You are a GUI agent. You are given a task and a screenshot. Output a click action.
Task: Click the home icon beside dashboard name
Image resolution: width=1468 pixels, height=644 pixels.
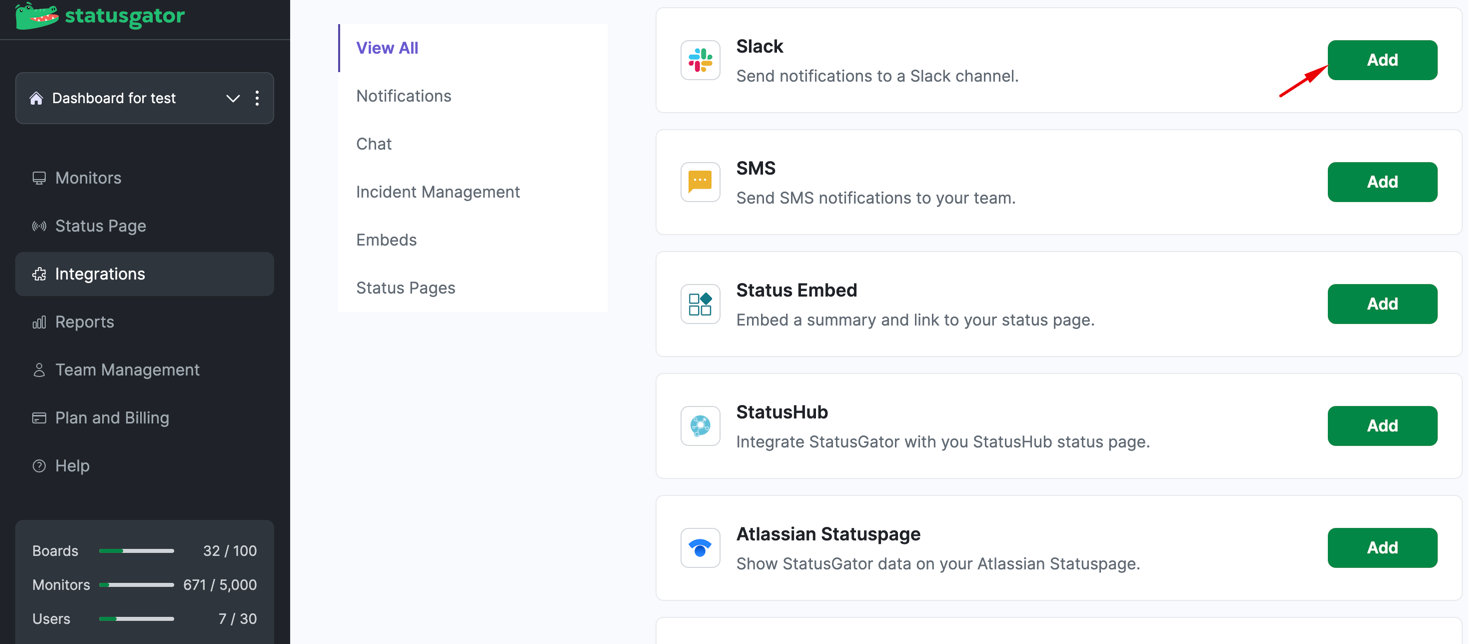(36, 97)
